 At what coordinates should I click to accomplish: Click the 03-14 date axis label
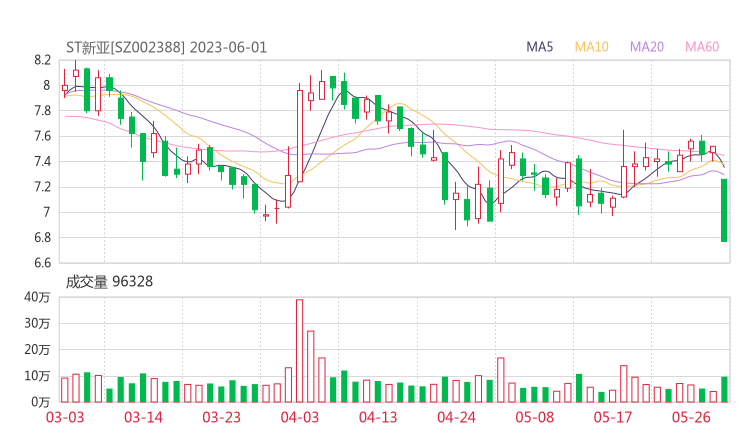tap(143, 417)
